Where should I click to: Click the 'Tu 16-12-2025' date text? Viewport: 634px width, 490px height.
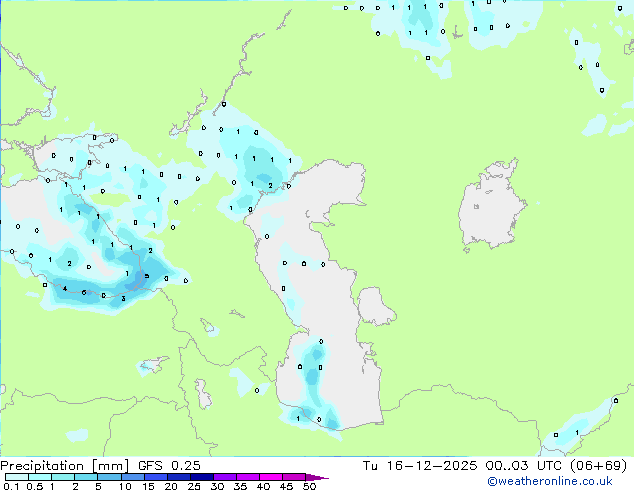click(420, 466)
